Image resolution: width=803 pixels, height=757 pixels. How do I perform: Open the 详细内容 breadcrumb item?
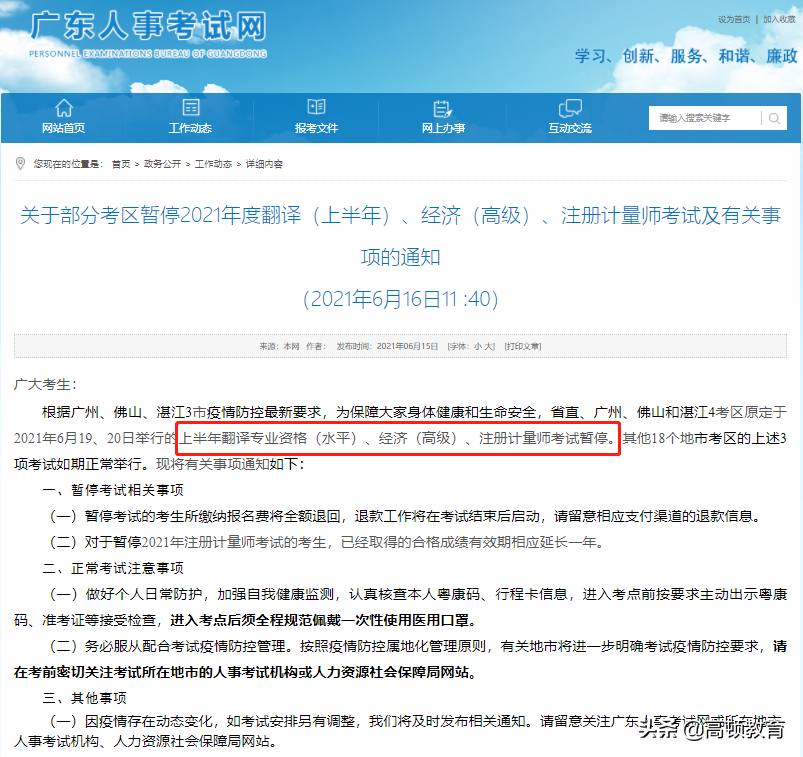click(265, 164)
